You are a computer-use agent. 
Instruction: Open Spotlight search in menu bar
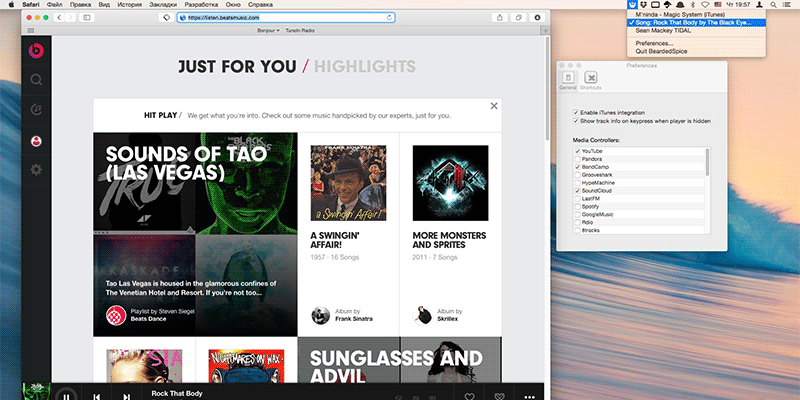pos(773,5)
